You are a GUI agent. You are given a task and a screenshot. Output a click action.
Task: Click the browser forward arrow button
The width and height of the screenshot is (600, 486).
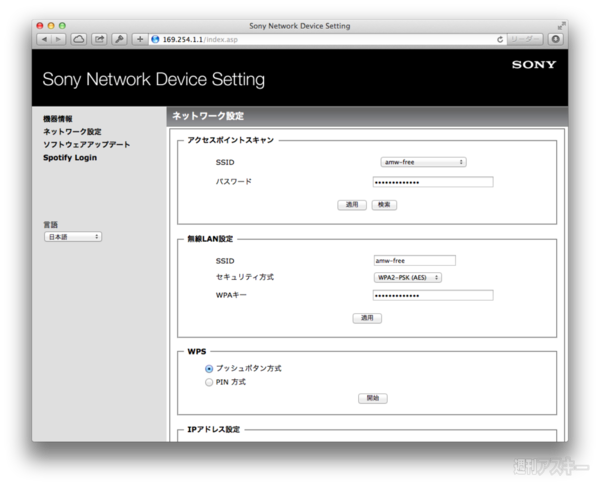[58, 39]
